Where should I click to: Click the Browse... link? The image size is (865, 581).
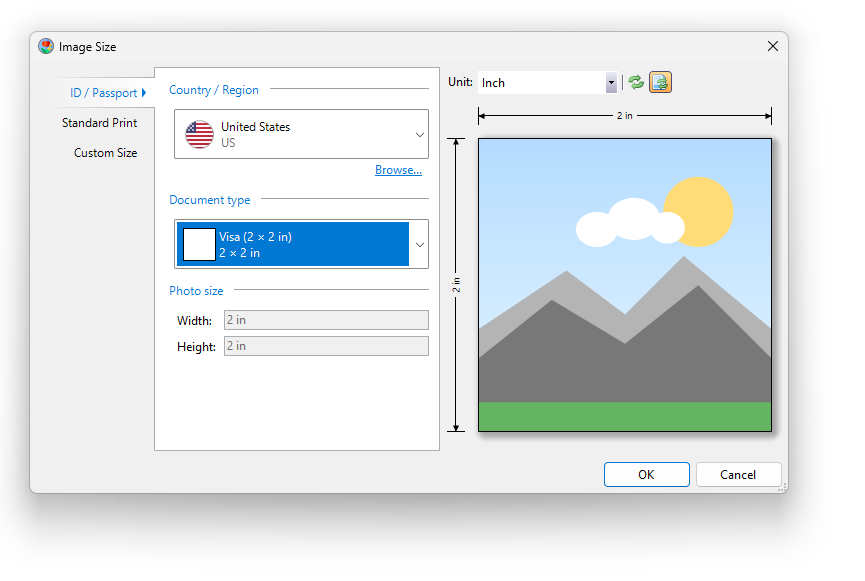pyautogui.click(x=398, y=170)
